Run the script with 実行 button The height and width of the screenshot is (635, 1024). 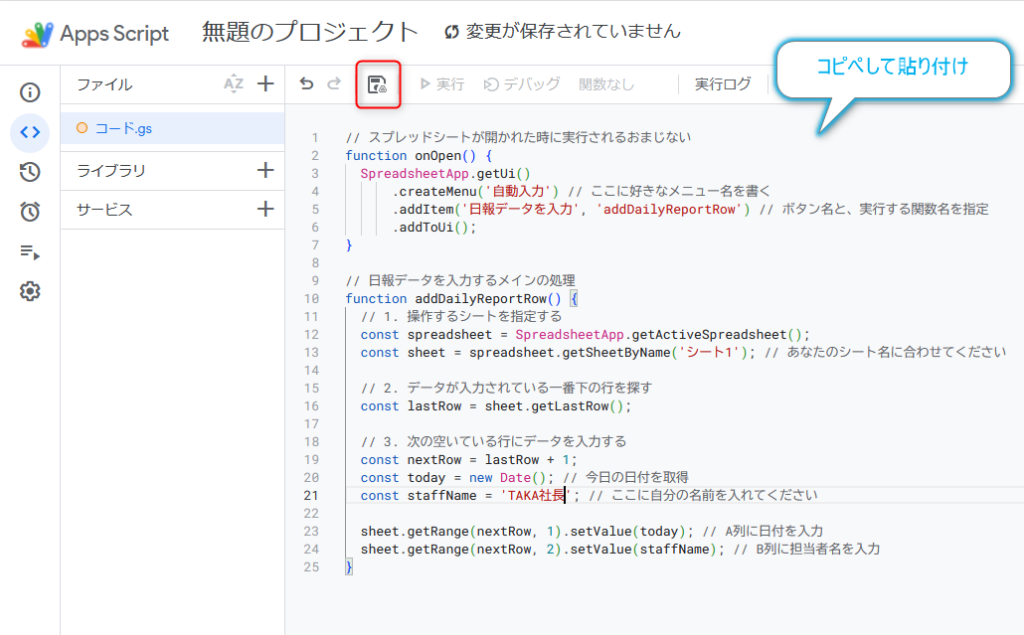click(x=442, y=84)
